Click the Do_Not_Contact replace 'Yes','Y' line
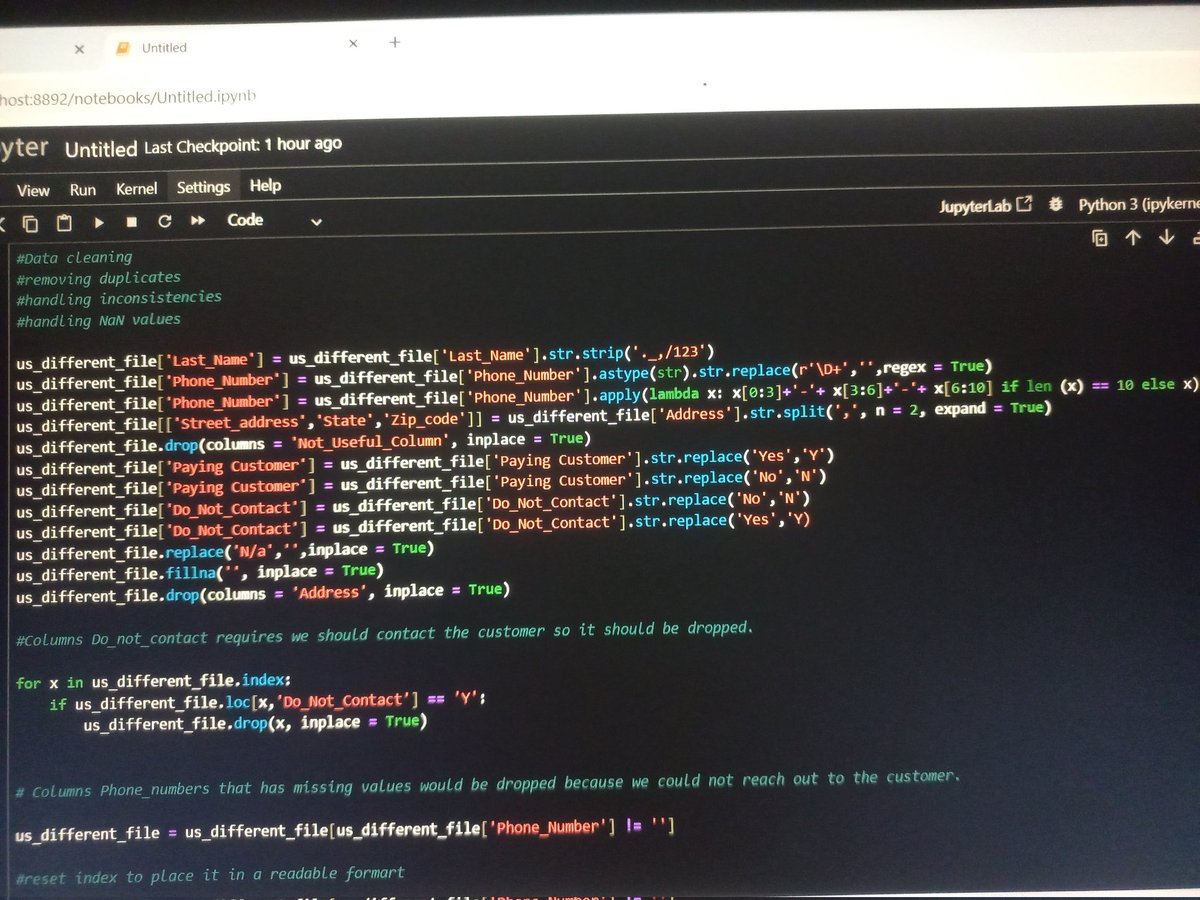 pyautogui.click(x=412, y=526)
